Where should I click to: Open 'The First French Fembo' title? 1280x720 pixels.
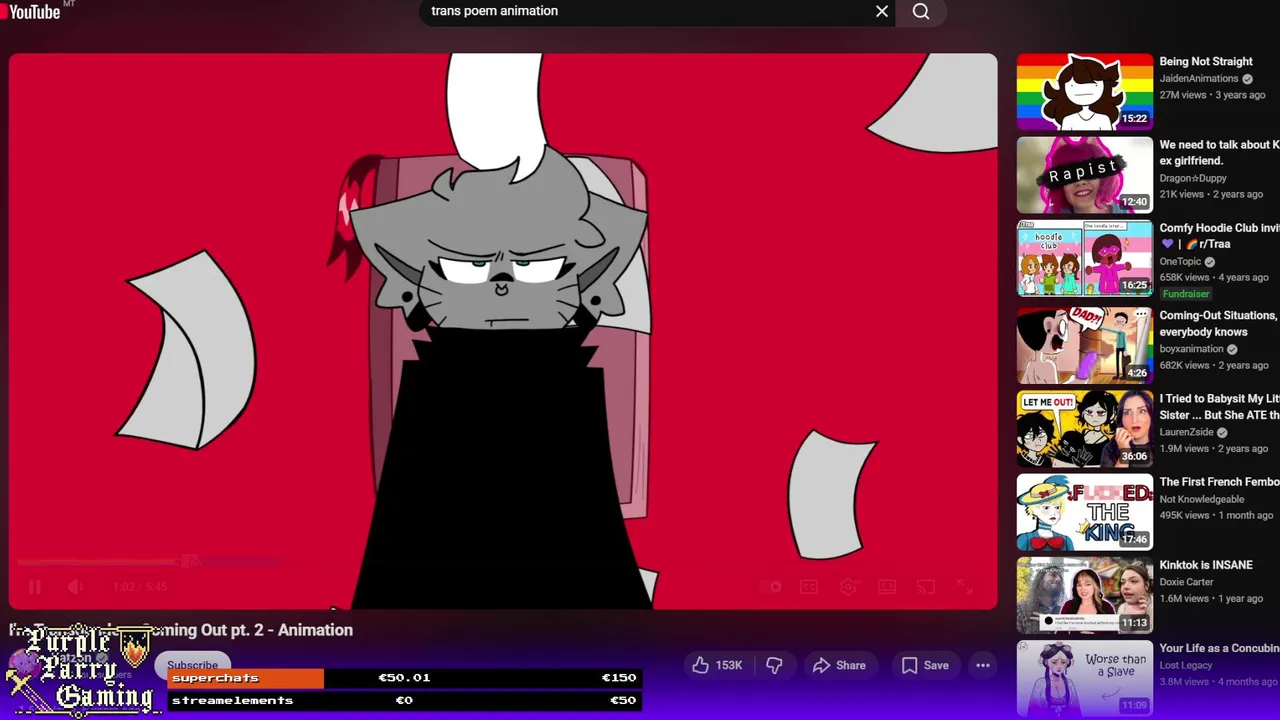coord(1220,482)
